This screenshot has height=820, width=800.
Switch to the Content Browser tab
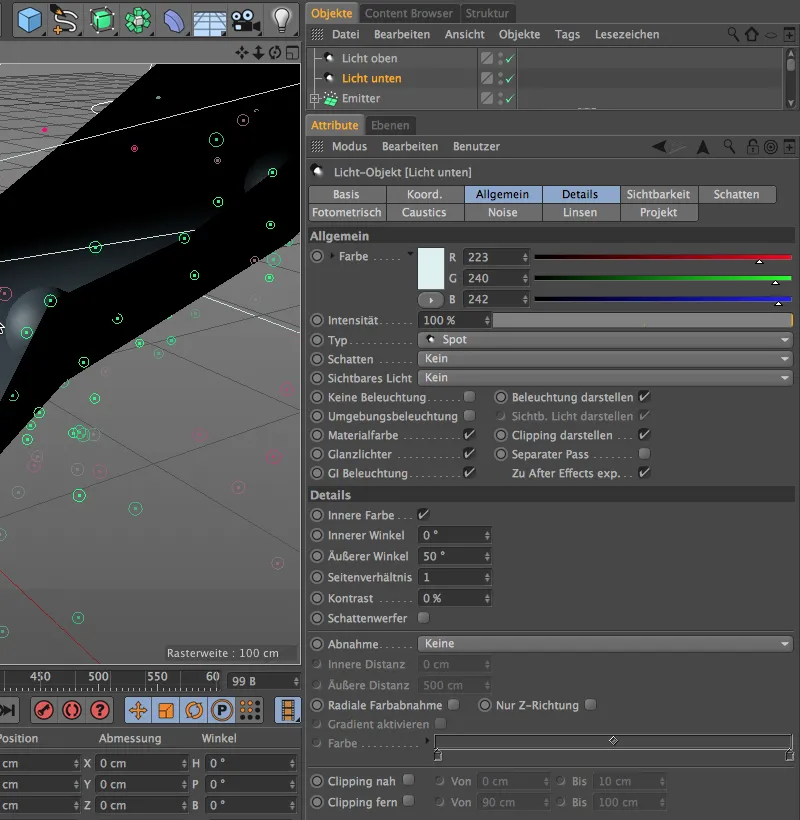(408, 13)
